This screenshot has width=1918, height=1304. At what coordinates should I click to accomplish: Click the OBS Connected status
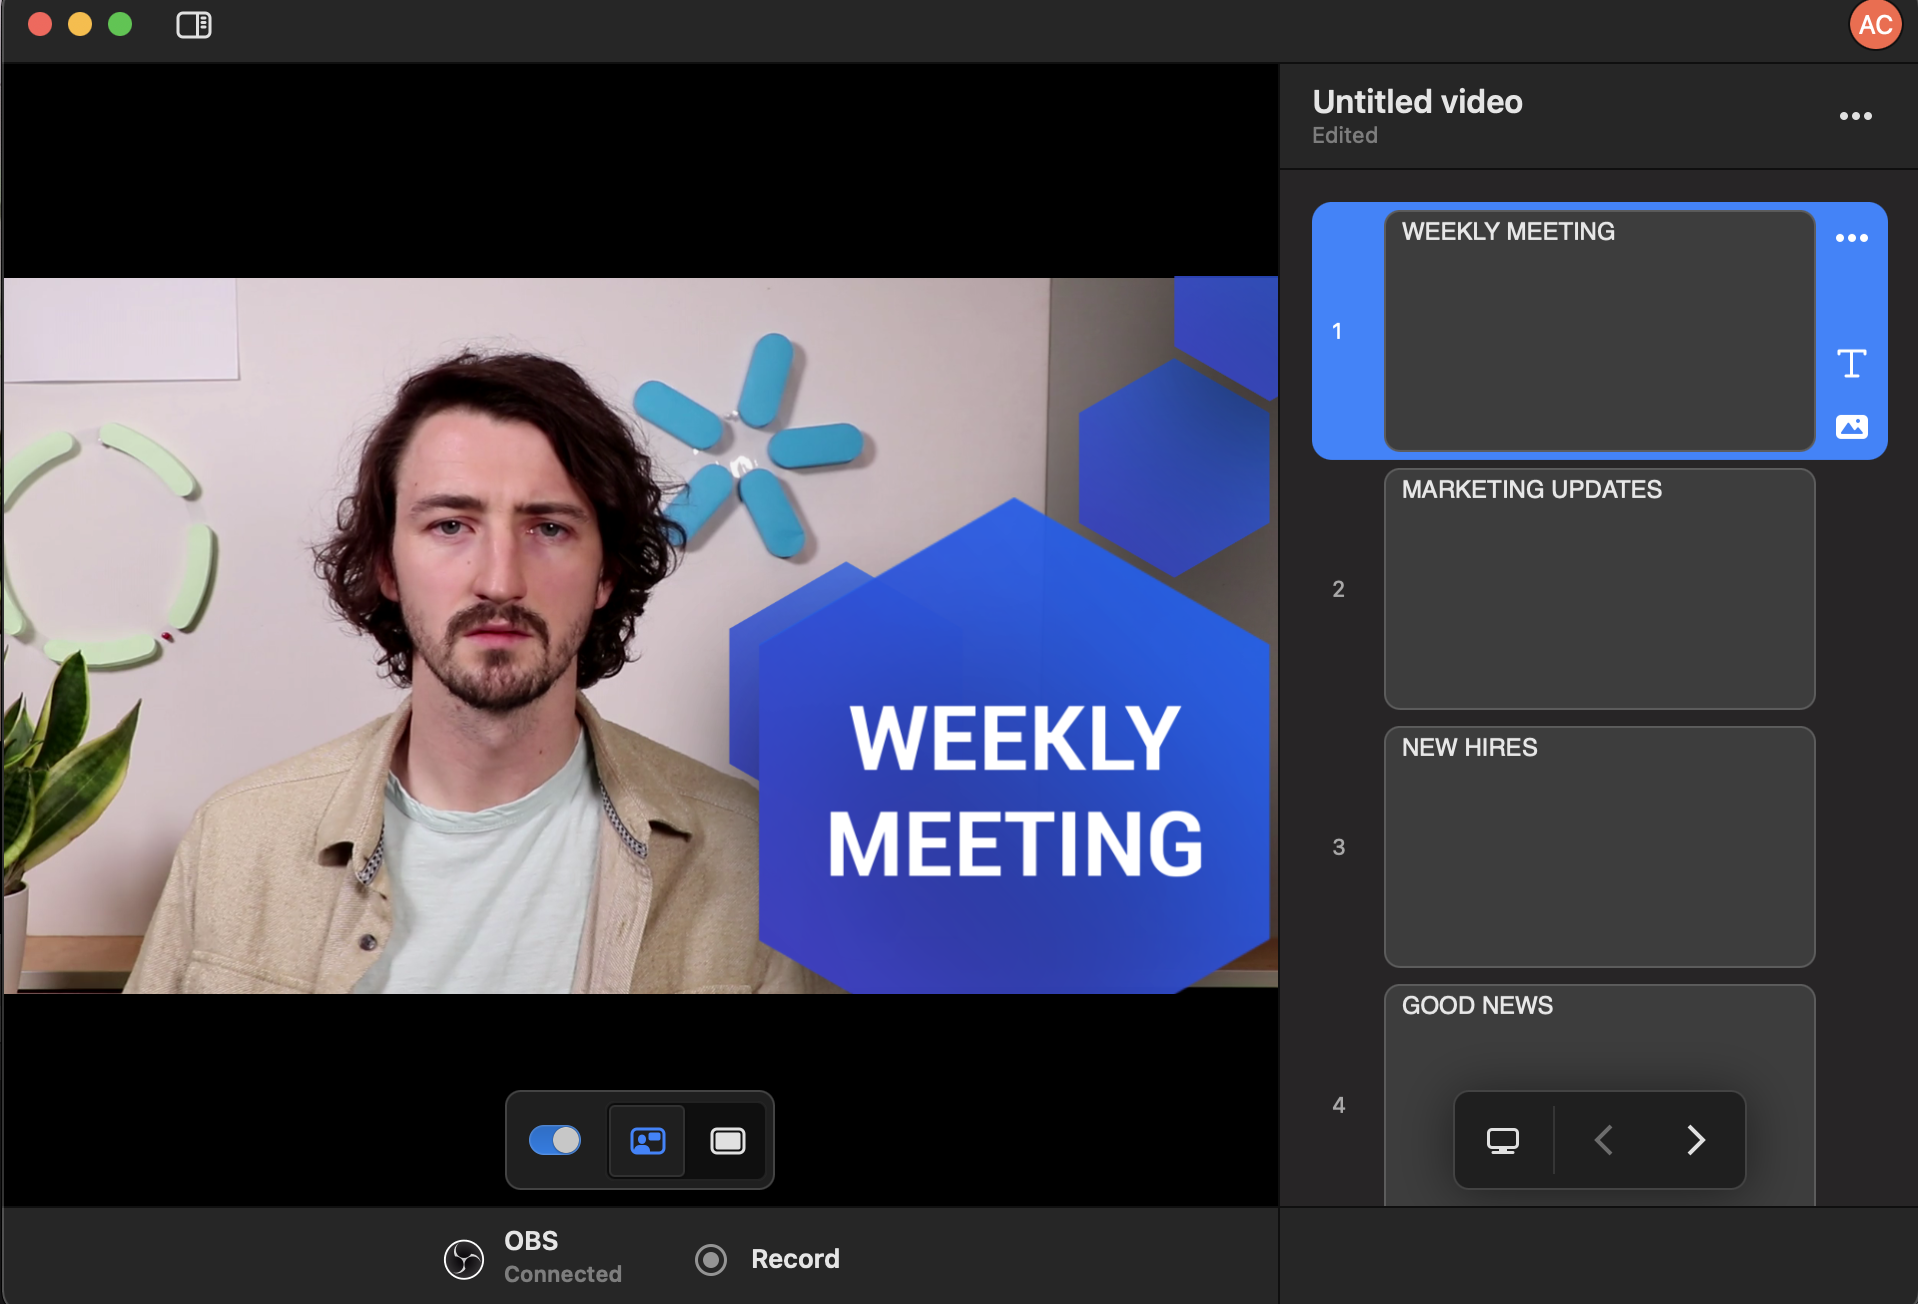[561, 1258]
